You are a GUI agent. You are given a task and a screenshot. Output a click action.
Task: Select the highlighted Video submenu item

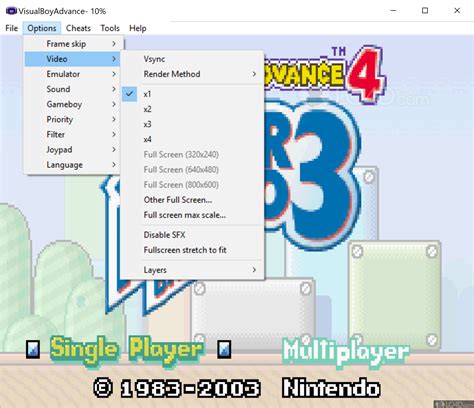click(x=72, y=59)
